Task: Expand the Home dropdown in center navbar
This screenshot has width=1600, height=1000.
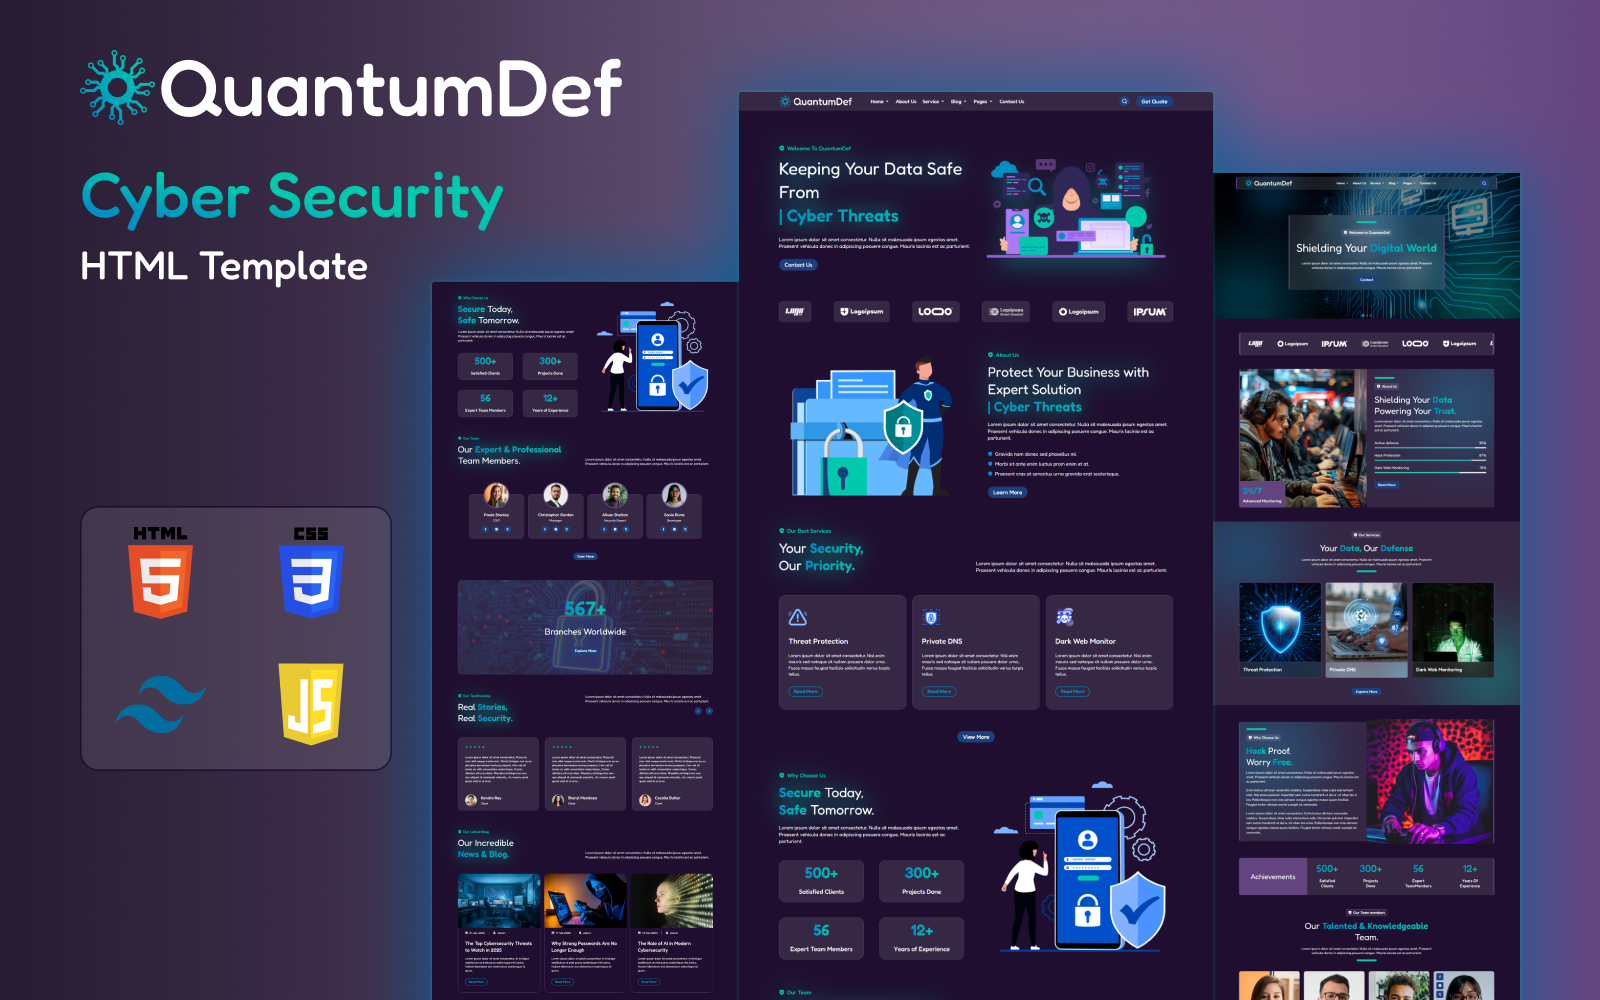Action: (878, 101)
